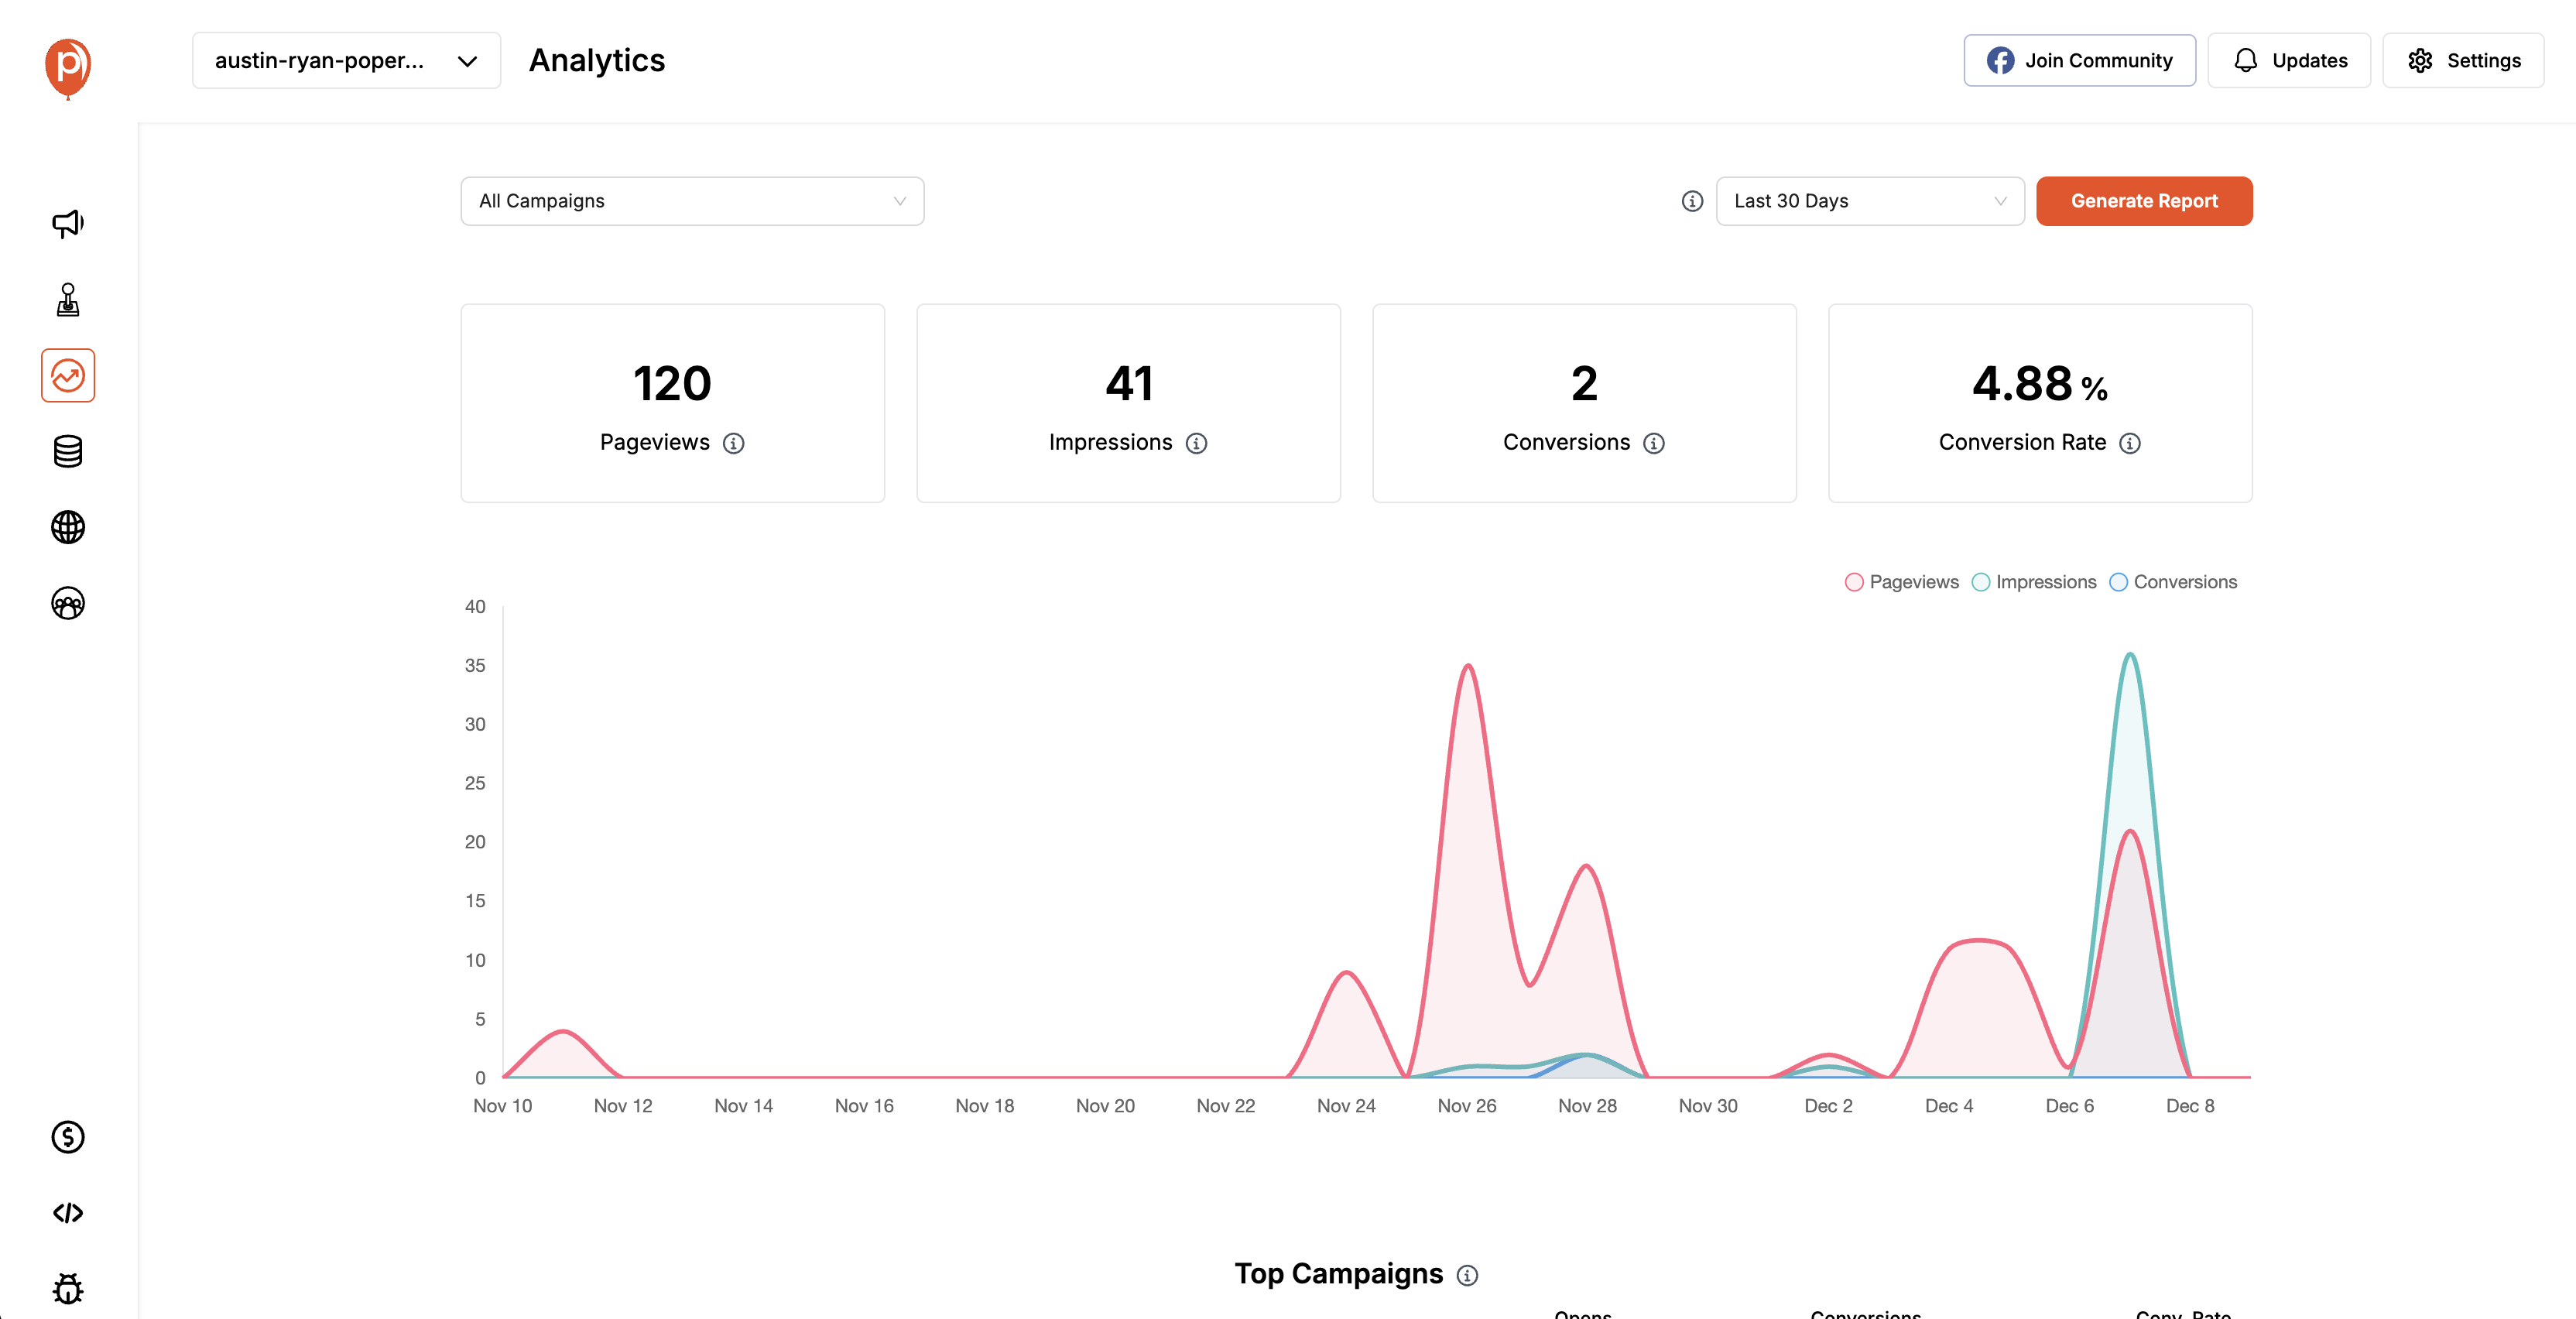This screenshot has height=1319, width=2576.
Task: Click the globe icon in sidebar
Action: tap(68, 528)
